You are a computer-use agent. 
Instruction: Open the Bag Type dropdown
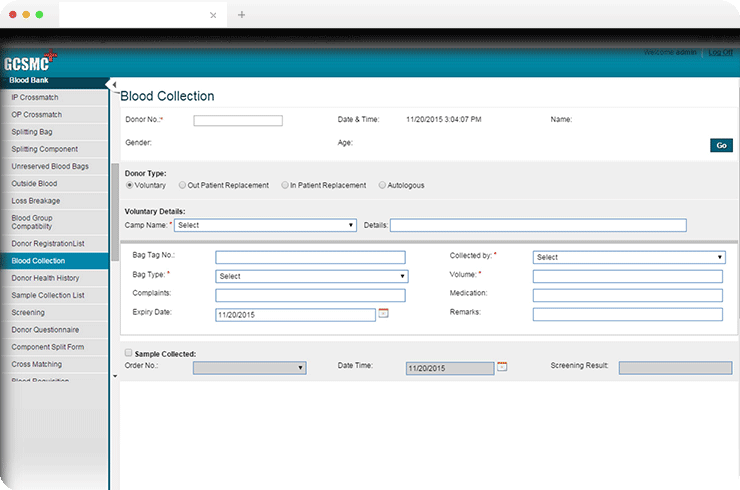pyautogui.click(x=312, y=276)
